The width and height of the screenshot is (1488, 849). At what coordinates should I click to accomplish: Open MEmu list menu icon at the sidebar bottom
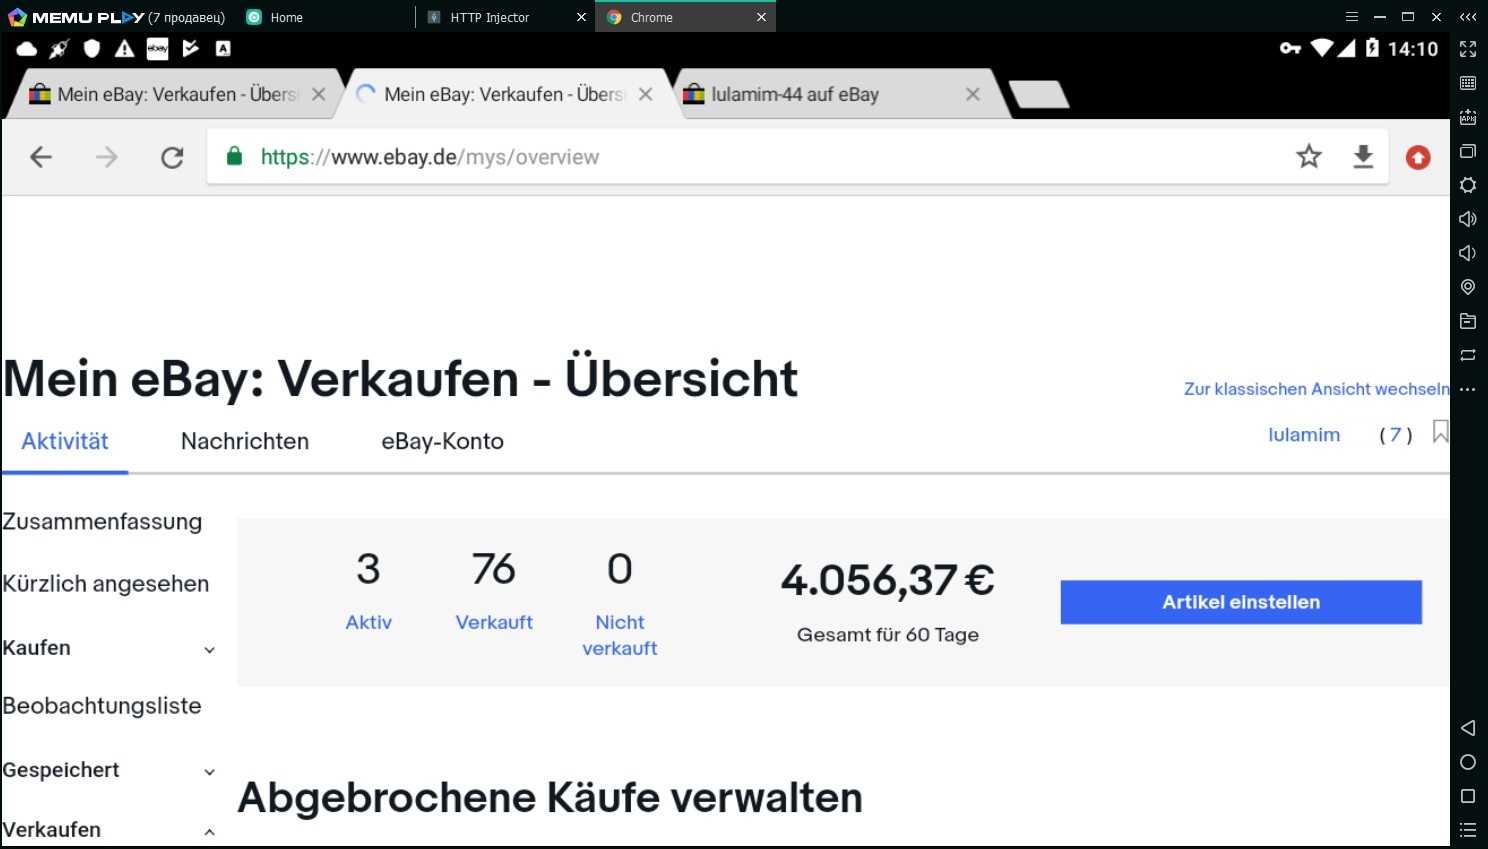[1468, 830]
